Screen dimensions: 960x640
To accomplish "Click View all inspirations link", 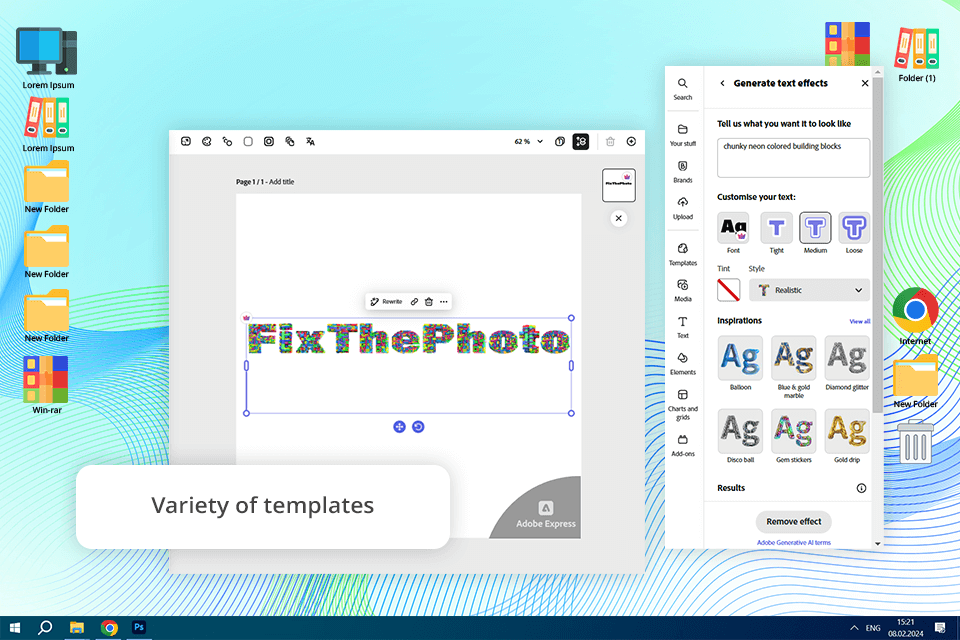I will (859, 322).
